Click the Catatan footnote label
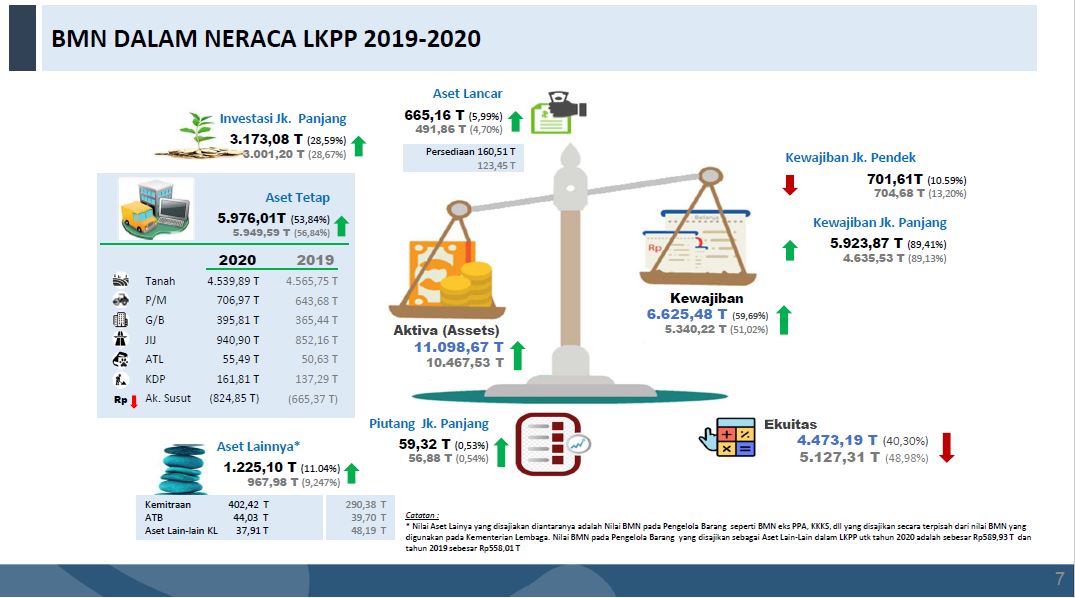Image resolution: width=1075 pixels, height=598 pixels. [422, 515]
